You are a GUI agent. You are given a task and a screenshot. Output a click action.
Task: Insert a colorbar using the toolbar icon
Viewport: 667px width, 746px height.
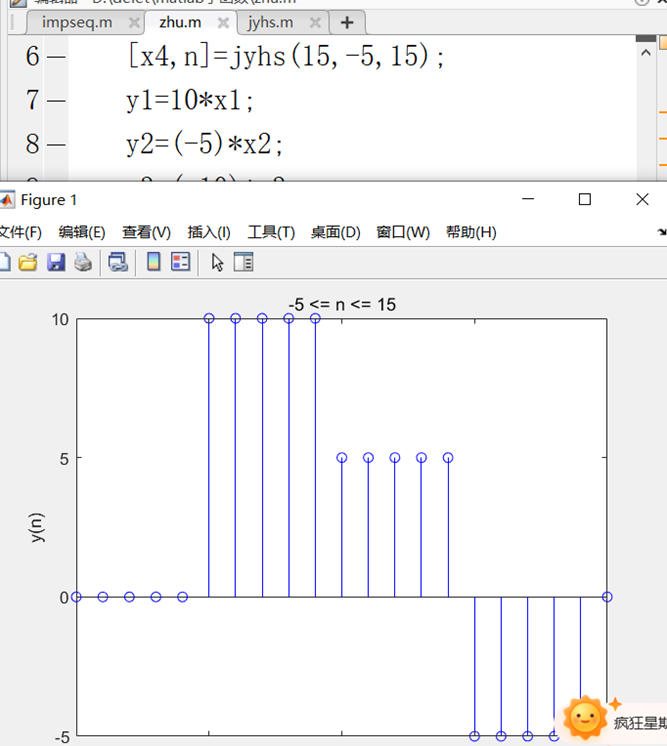[153, 262]
